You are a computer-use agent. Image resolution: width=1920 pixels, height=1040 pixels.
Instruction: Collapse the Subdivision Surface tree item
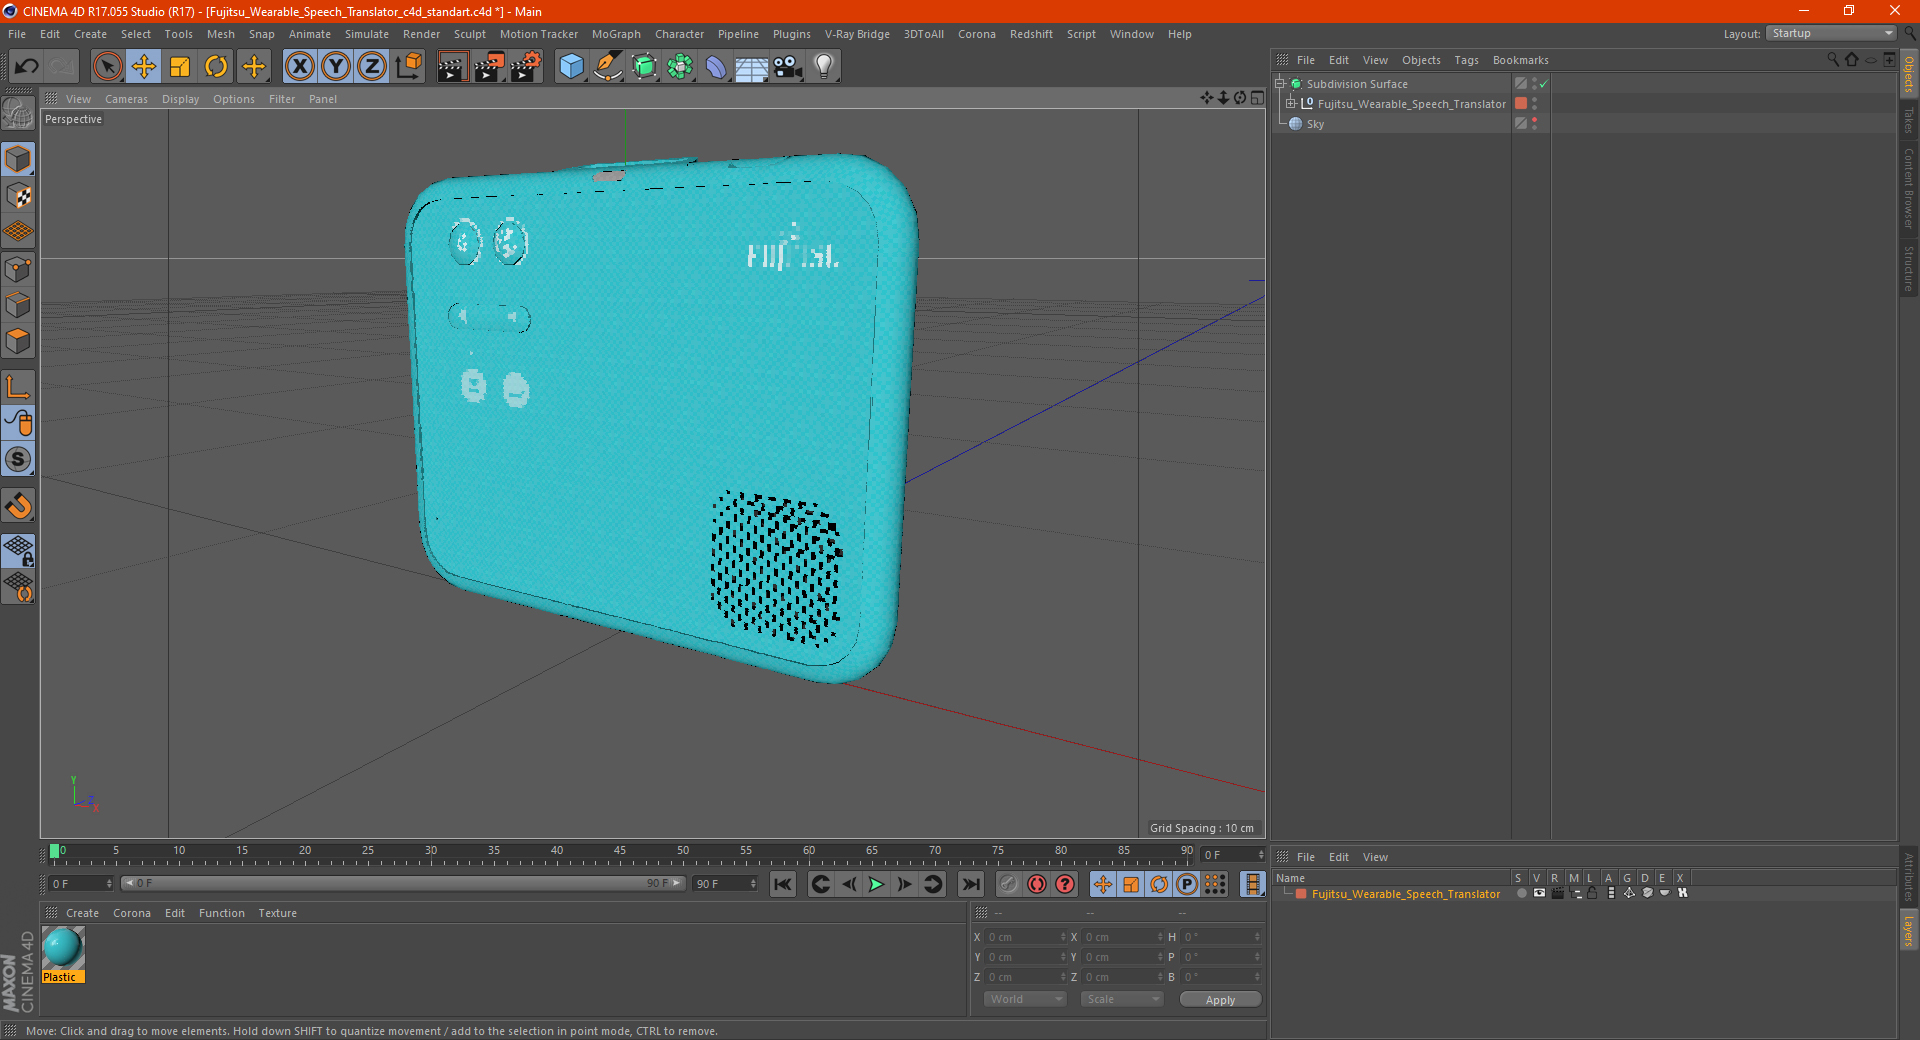coord(1280,84)
